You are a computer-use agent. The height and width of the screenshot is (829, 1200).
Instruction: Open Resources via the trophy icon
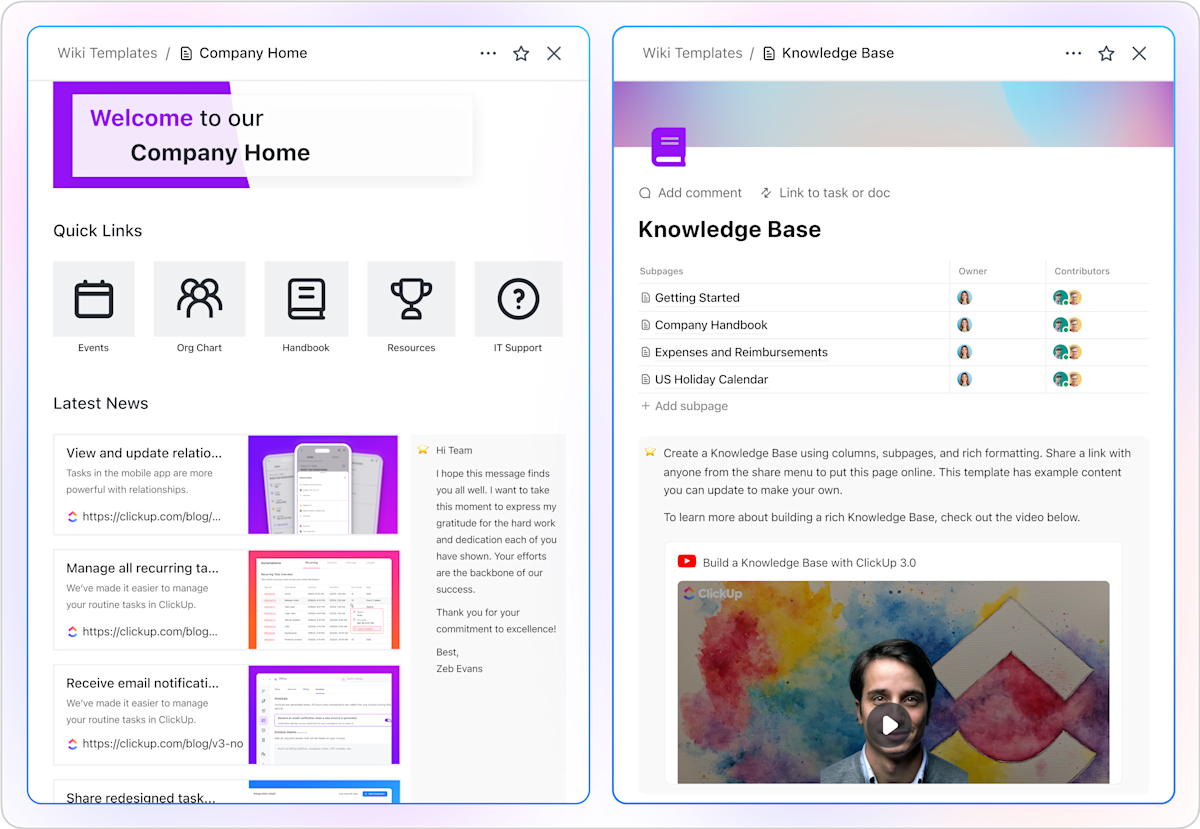[411, 298]
